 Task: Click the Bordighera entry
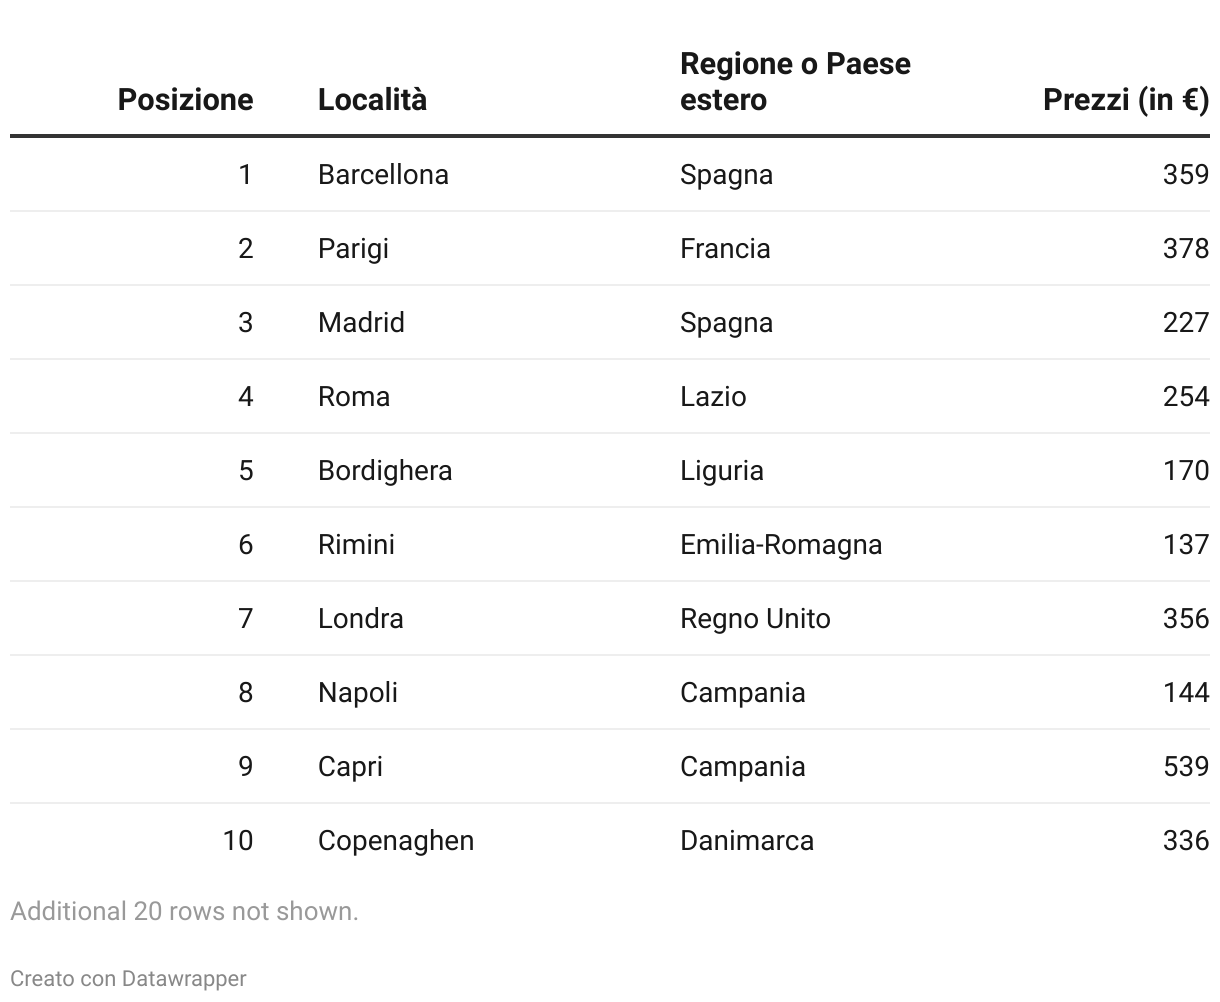[385, 471]
